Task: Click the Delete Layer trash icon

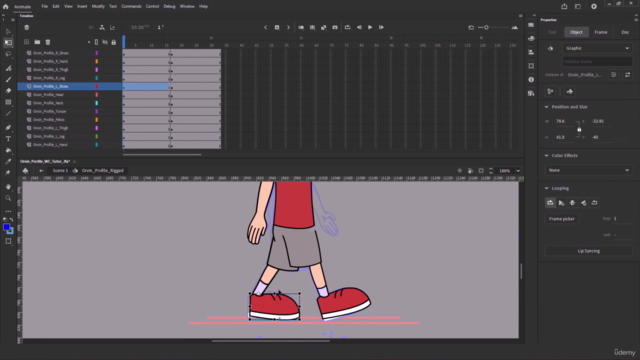Action: (x=48, y=42)
